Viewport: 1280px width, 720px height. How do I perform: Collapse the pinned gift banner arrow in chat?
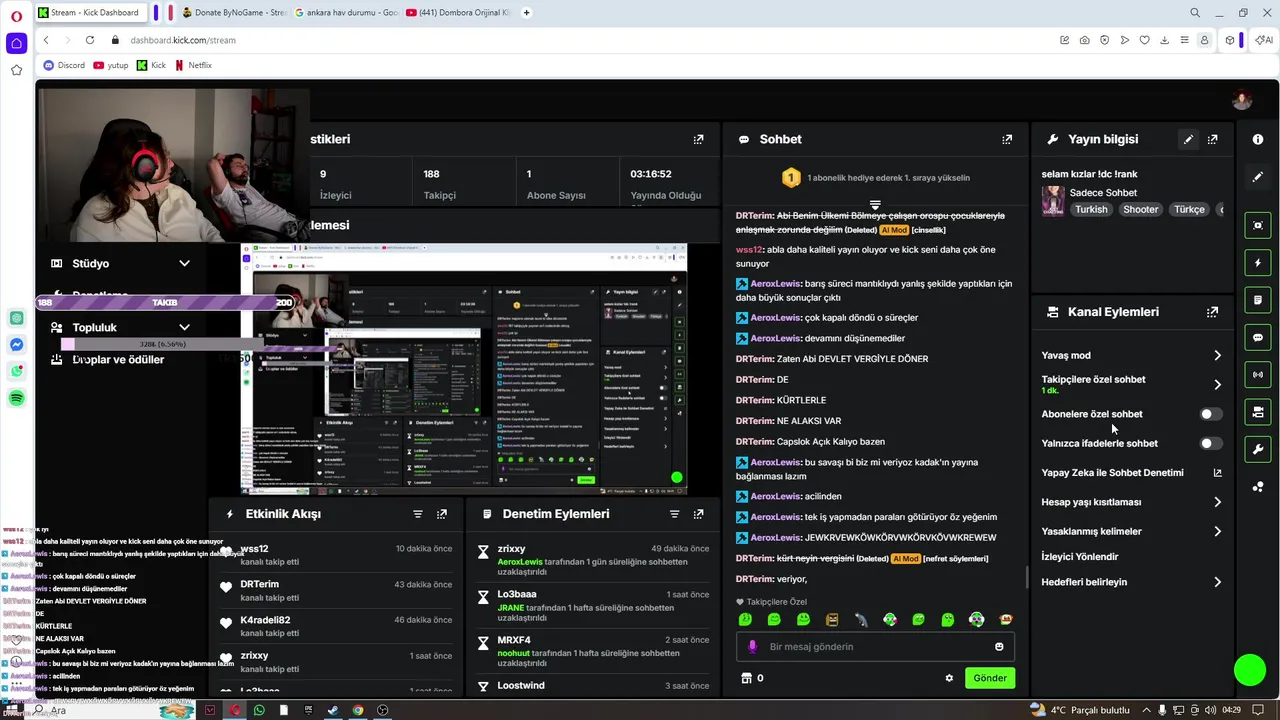875,204
